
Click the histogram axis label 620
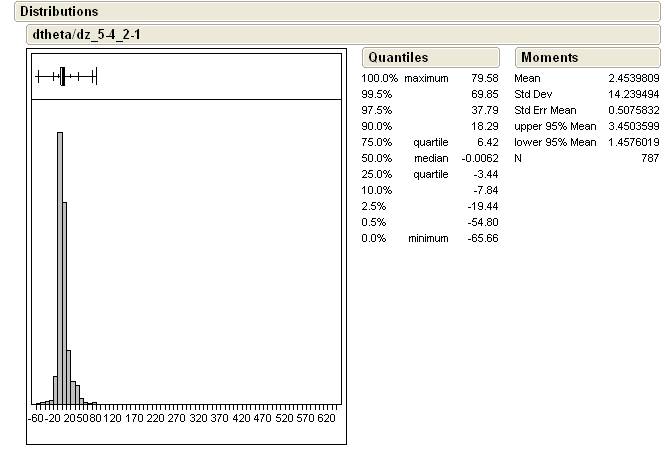[326, 419]
